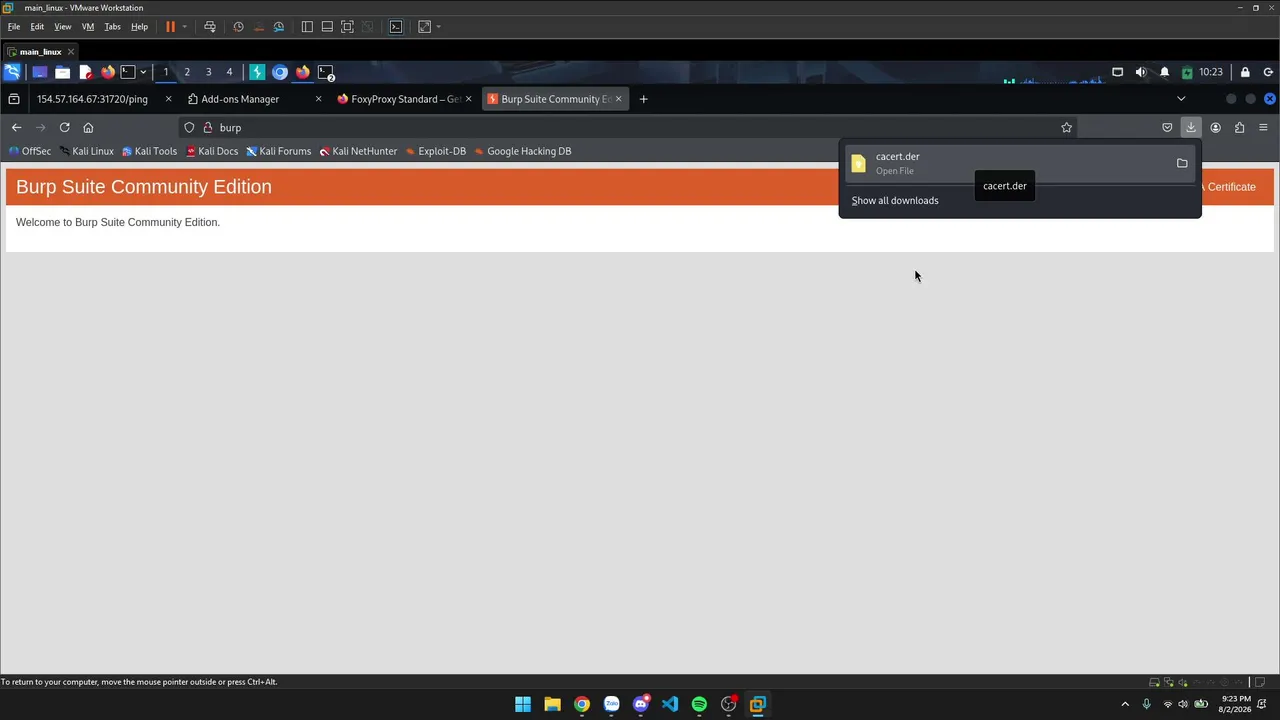Switch to the FoxyProxy Standard tab
This screenshot has height=720, width=1280.
click(x=405, y=99)
